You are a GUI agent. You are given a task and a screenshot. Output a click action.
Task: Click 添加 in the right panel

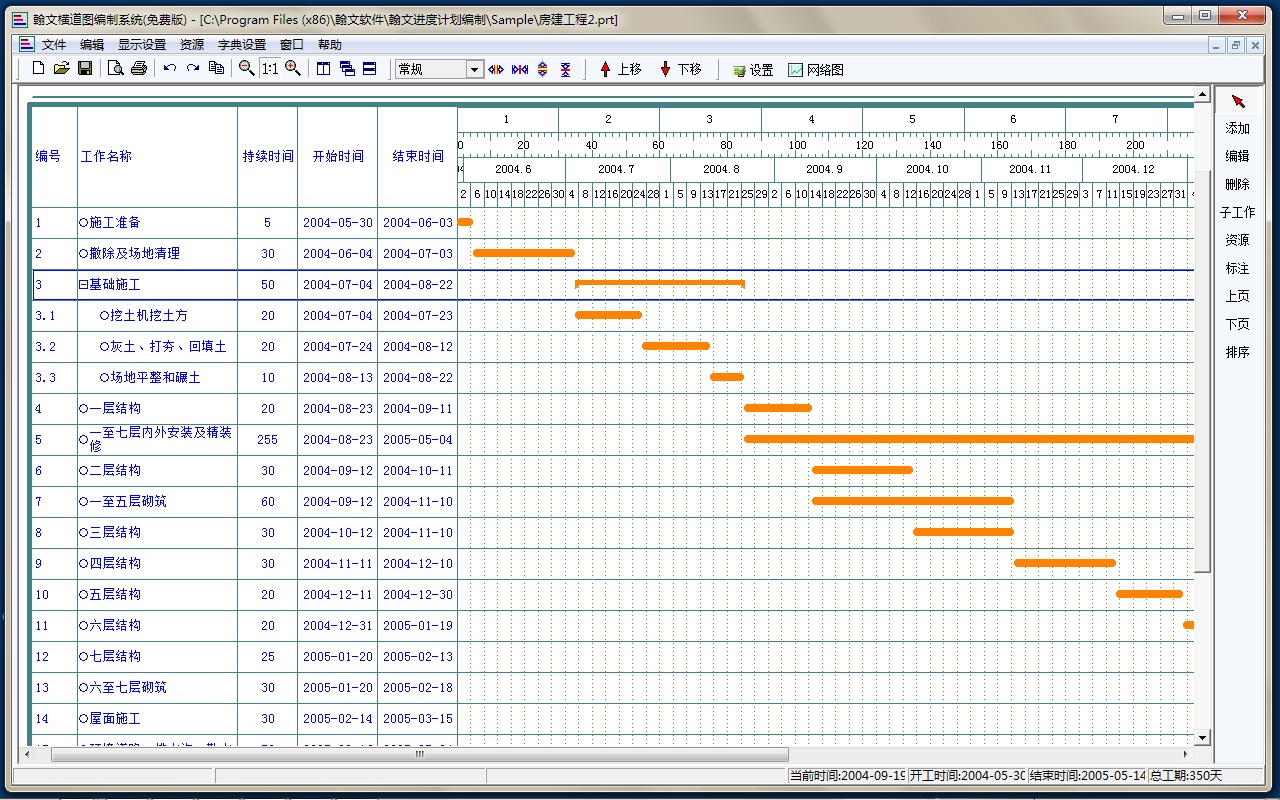point(1238,128)
